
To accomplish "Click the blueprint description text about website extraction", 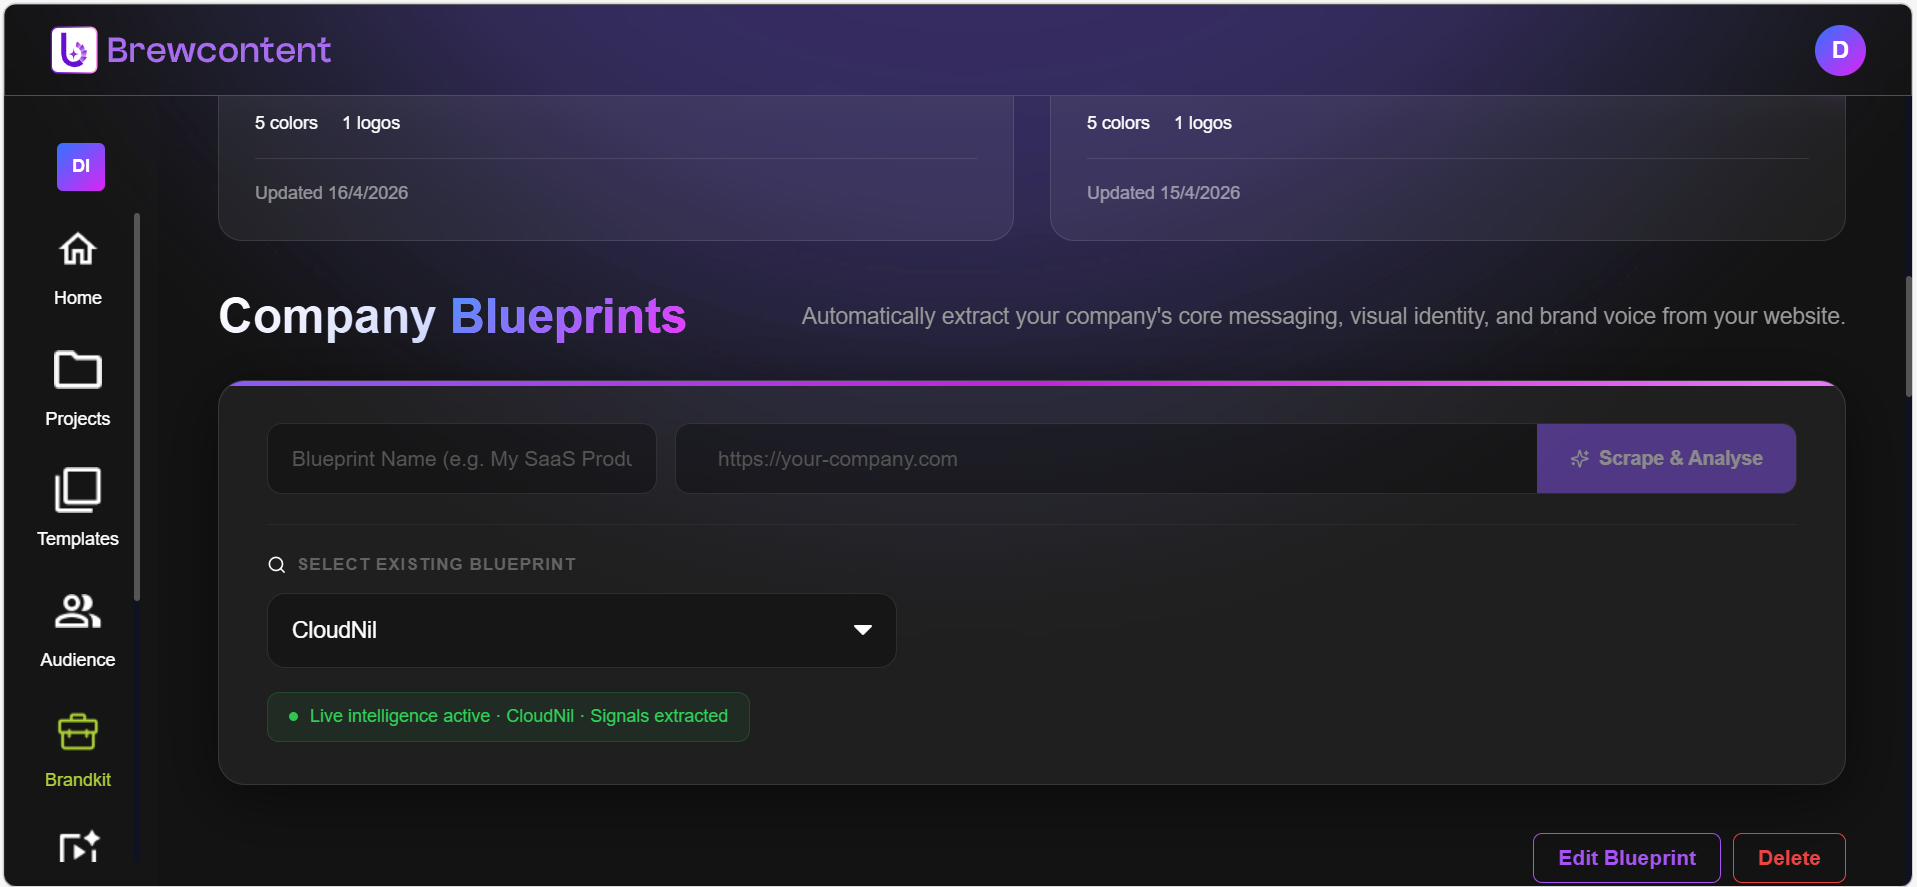I will pos(1323,316).
